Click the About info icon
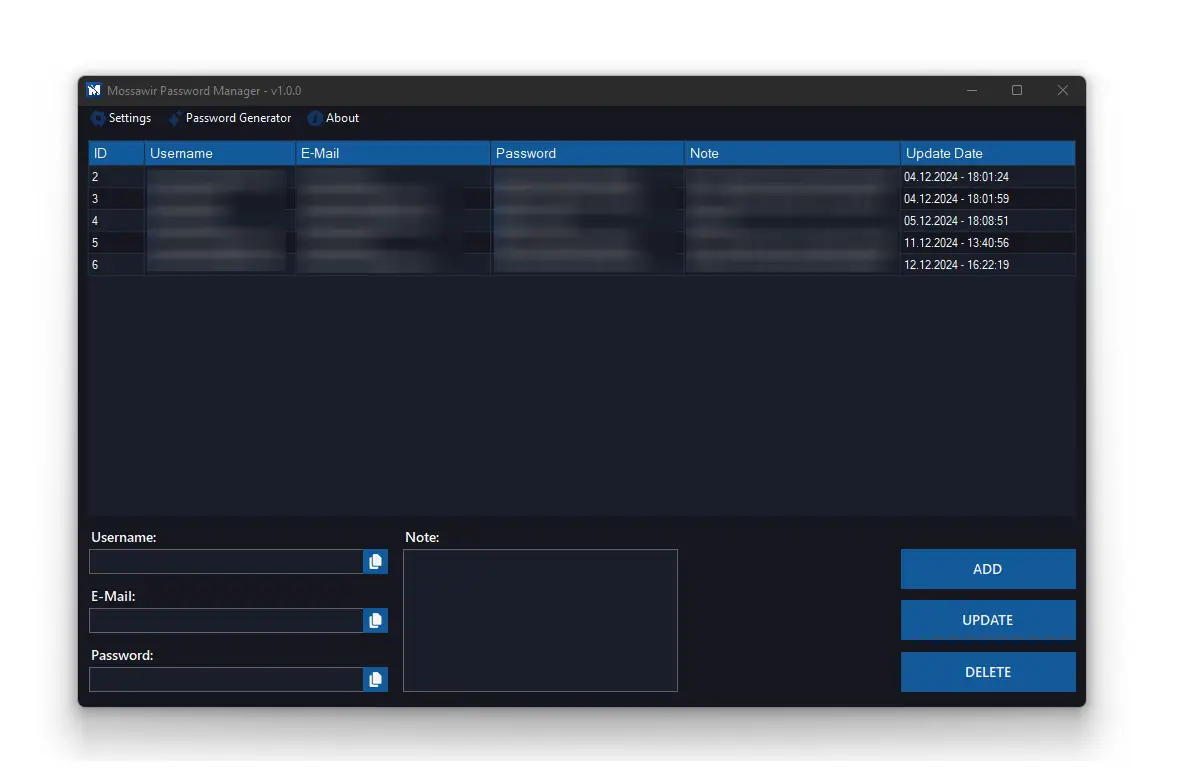Viewport: 1180px width, 778px height. tap(315, 118)
